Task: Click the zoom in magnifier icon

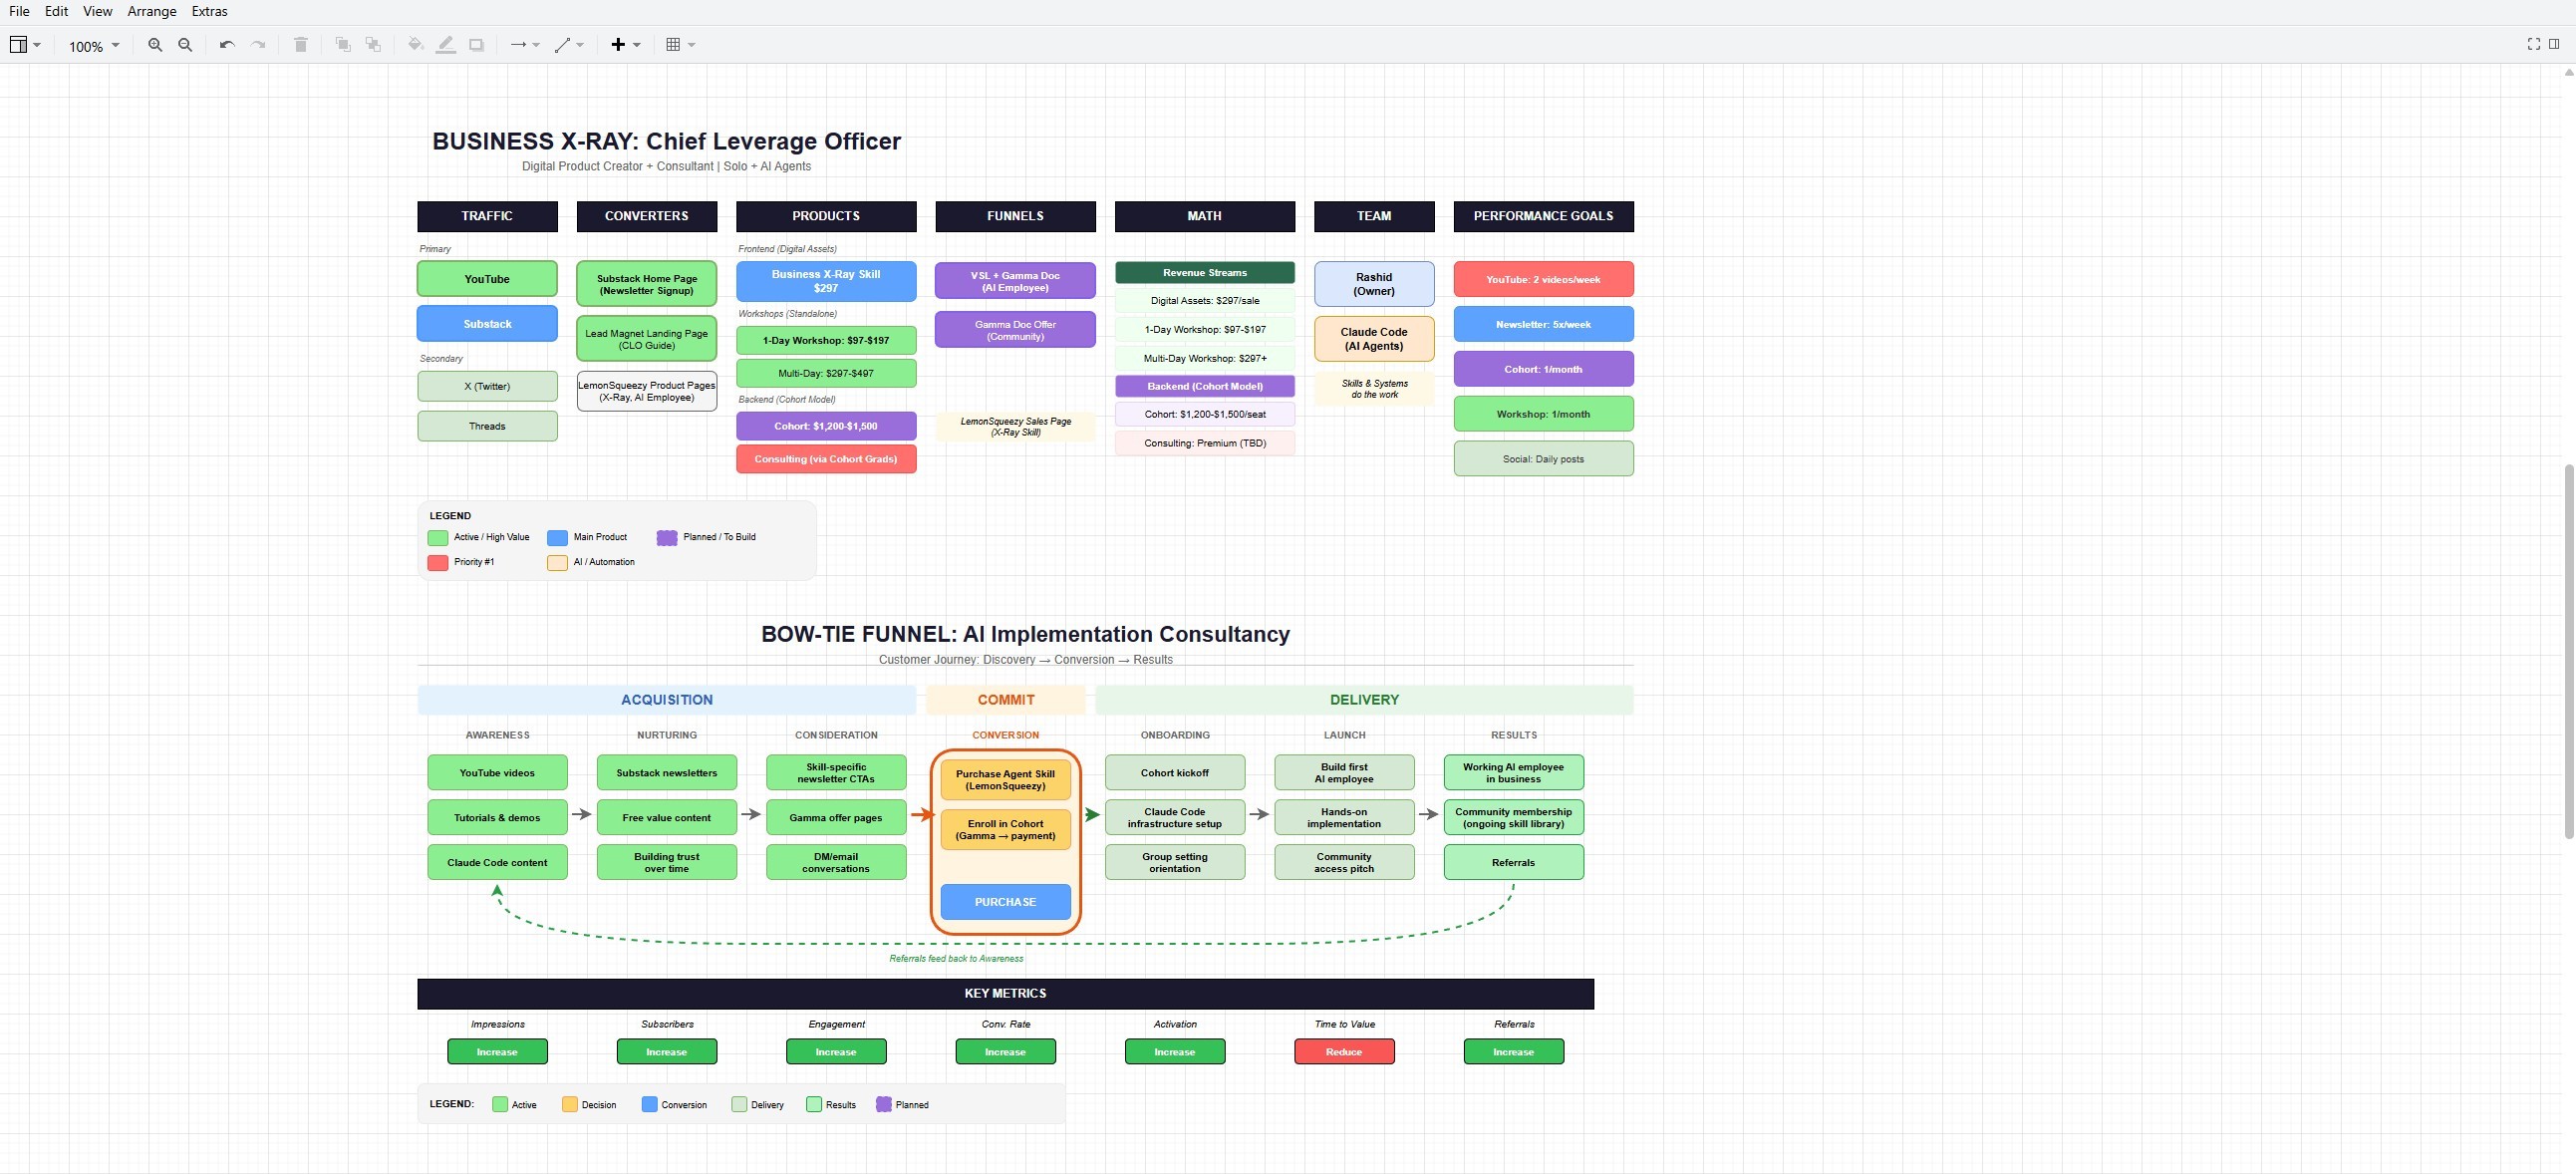Action: click(x=155, y=45)
